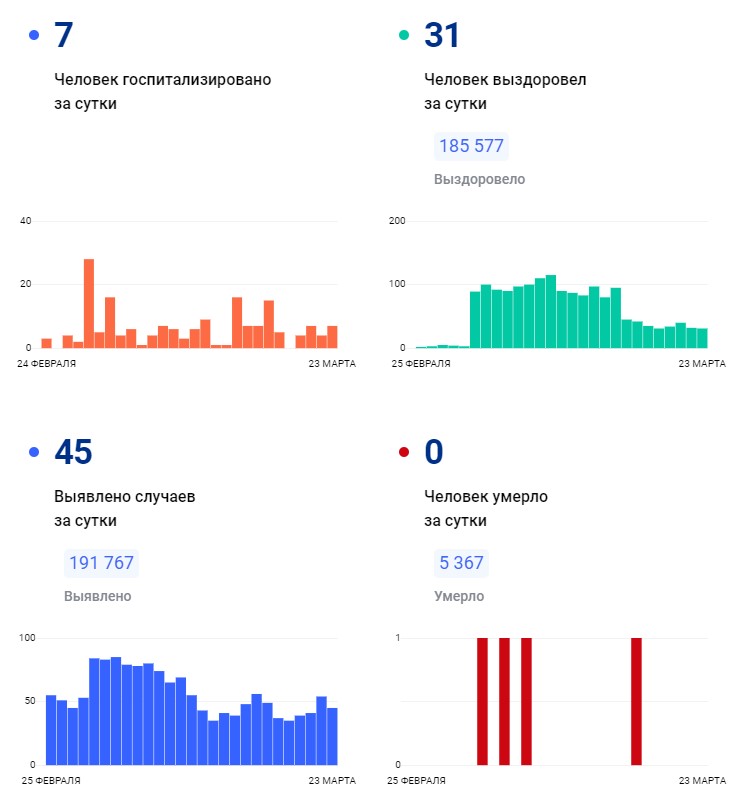
Task: Click the red dot beside number 0
Action: (x=404, y=453)
